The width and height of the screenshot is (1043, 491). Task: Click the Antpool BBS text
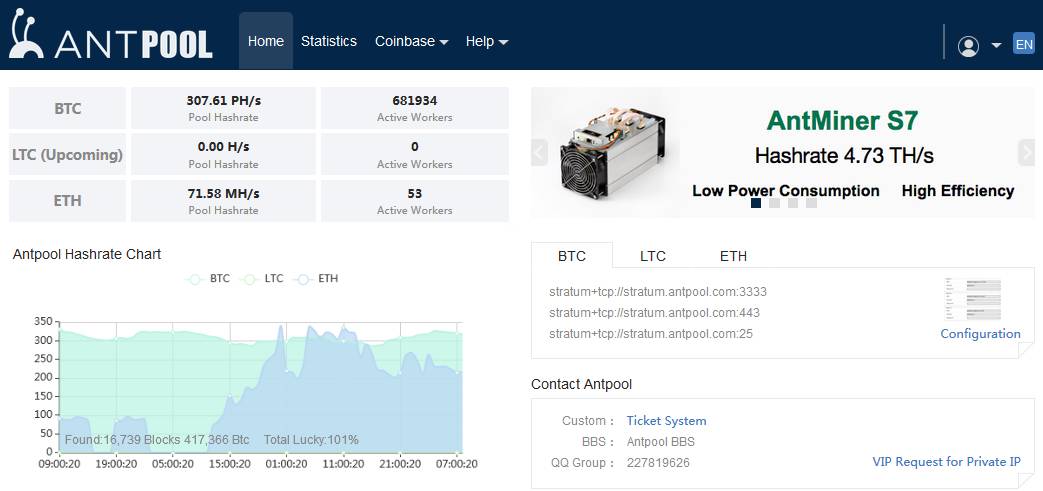point(661,442)
